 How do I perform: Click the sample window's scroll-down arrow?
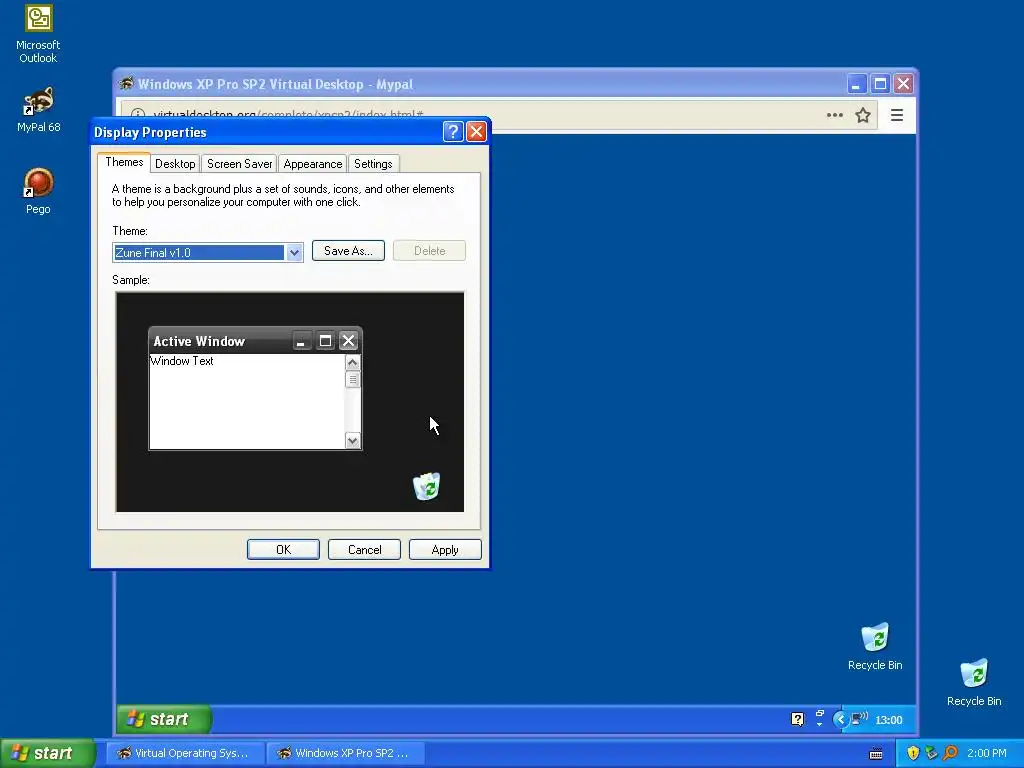pyautogui.click(x=353, y=441)
